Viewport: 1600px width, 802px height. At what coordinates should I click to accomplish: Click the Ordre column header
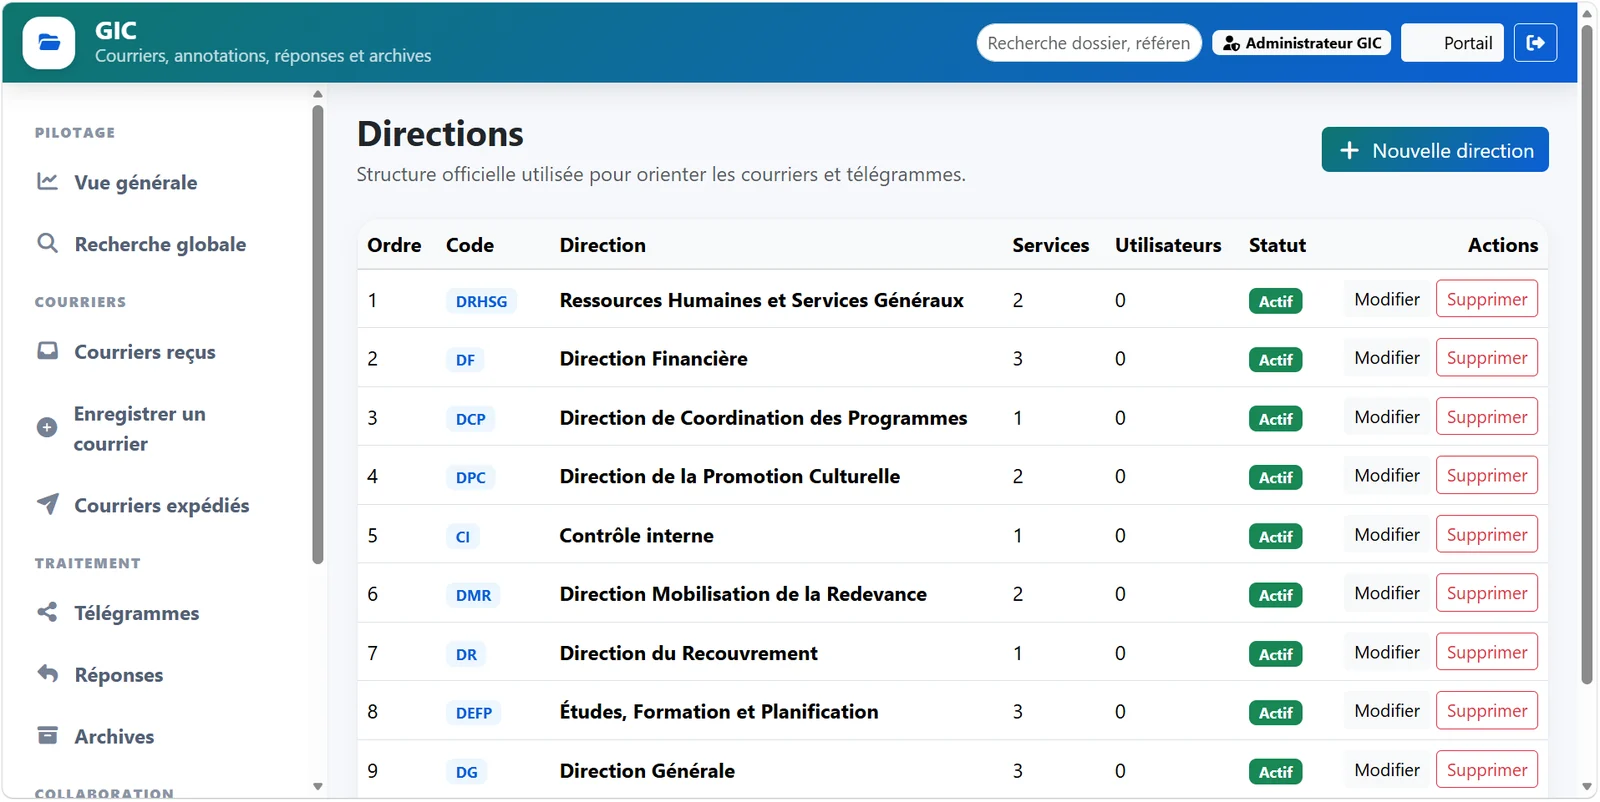click(394, 245)
